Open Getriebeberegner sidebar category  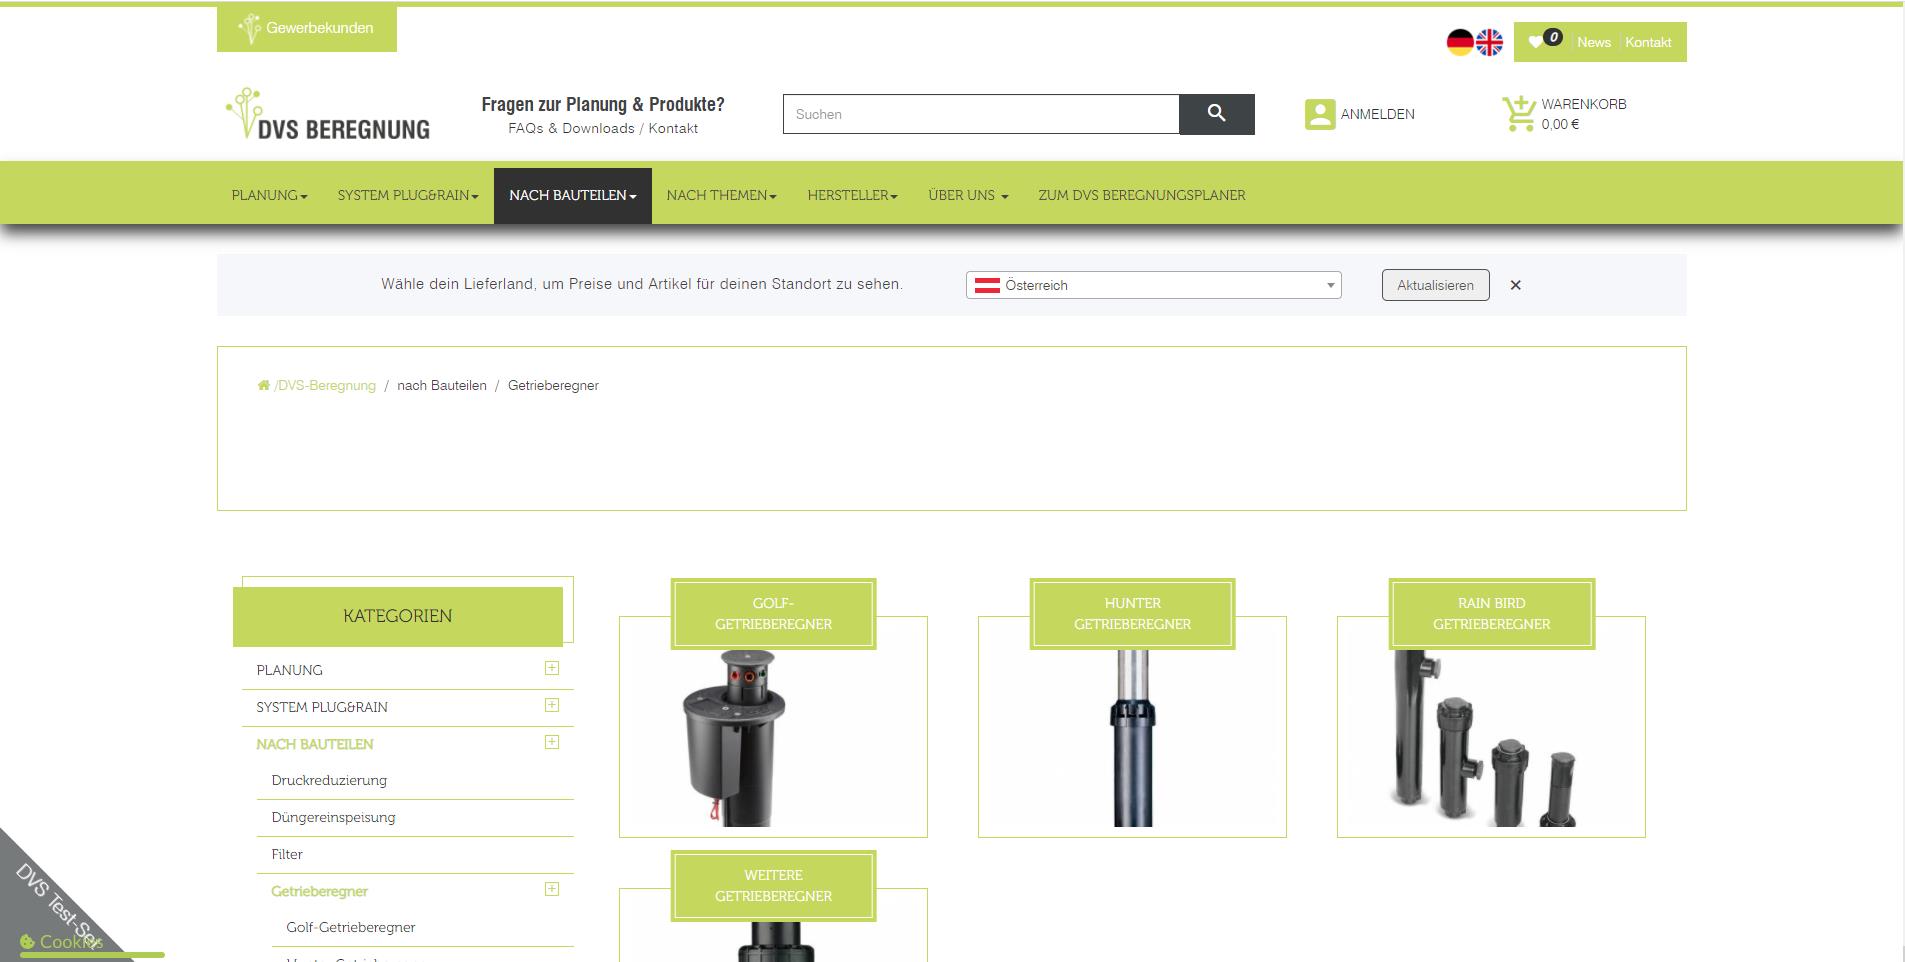[319, 891]
